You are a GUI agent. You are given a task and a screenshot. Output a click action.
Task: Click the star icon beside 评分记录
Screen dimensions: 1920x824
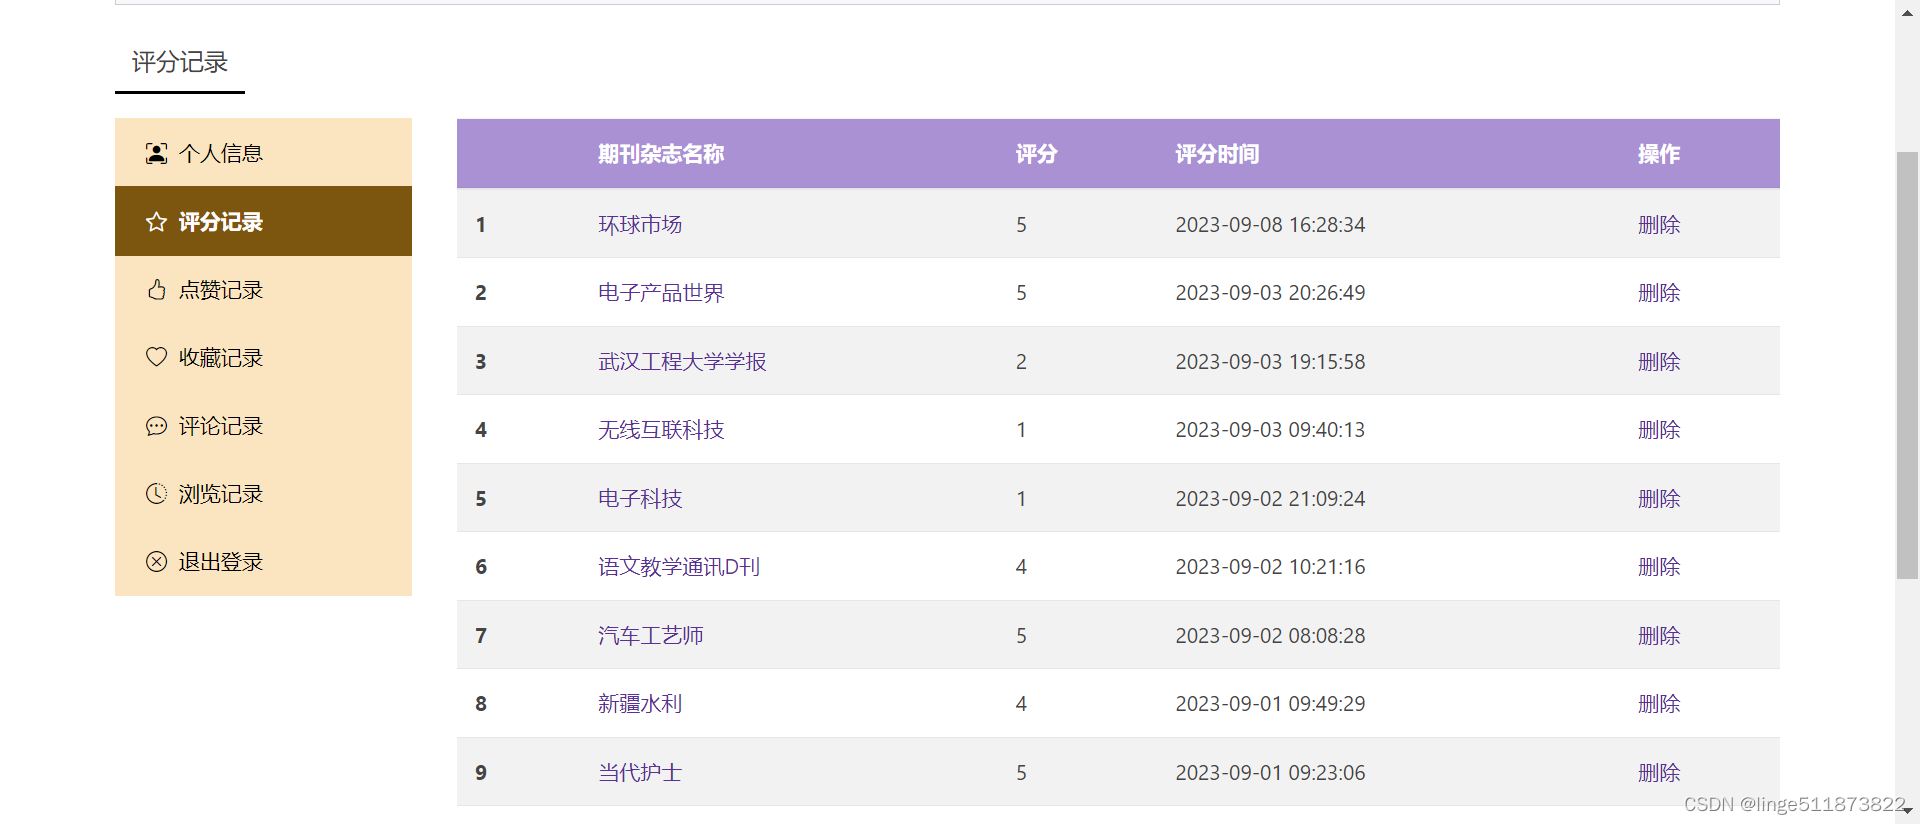pos(156,222)
